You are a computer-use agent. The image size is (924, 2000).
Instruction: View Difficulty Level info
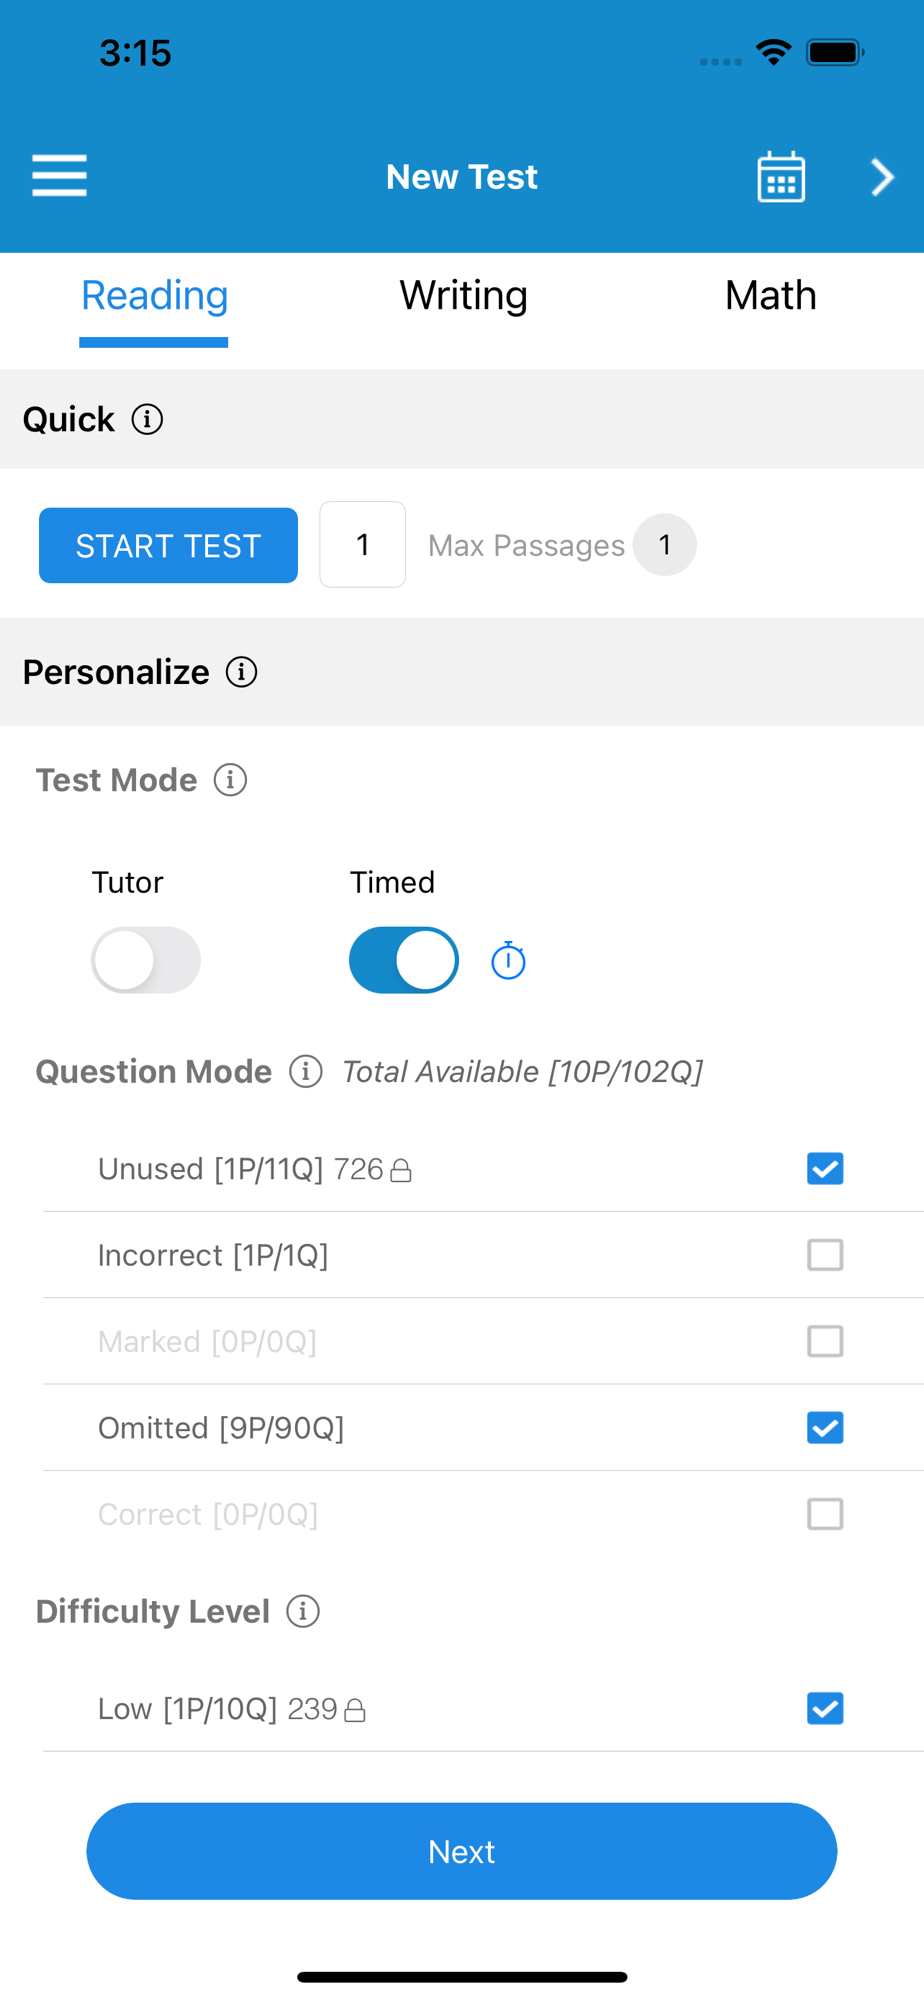[303, 1611]
